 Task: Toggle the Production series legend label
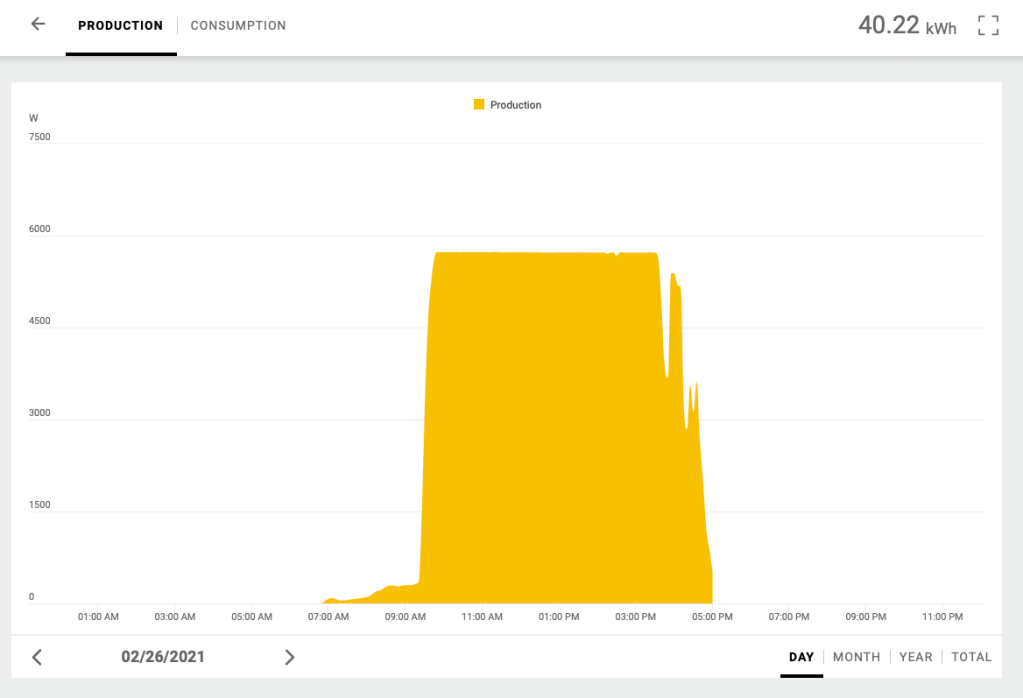tap(515, 105)
